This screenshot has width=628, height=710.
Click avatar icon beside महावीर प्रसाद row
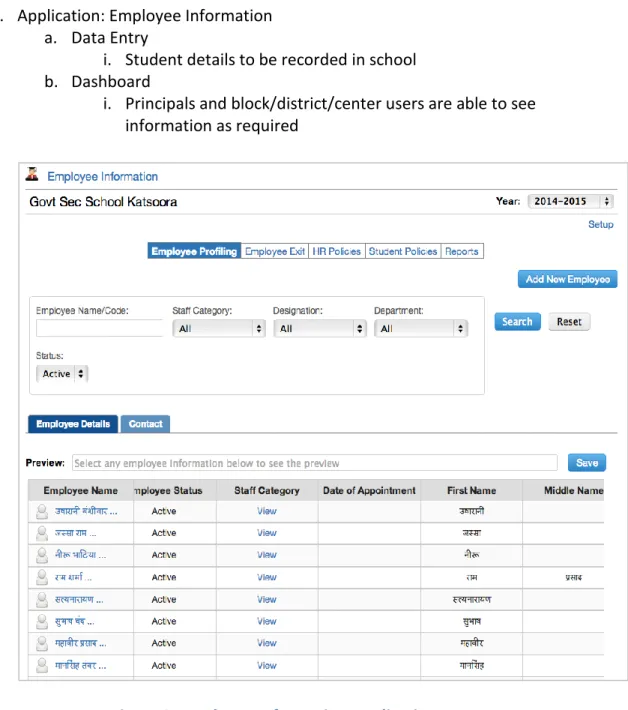(42, 643)
